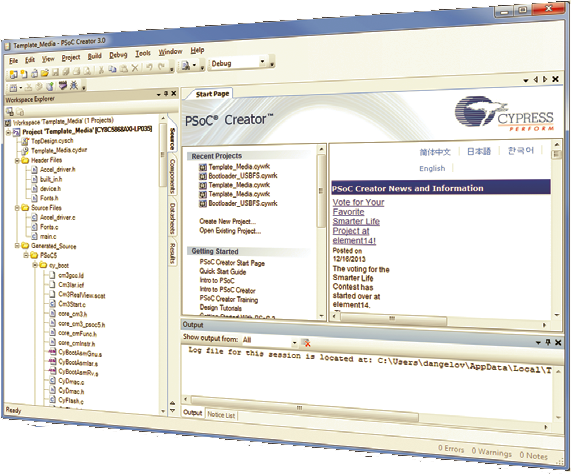Screen dimensions: 571x474
Task: Toggle auto-hide pin on Output panel
Action: click(548, 342)
